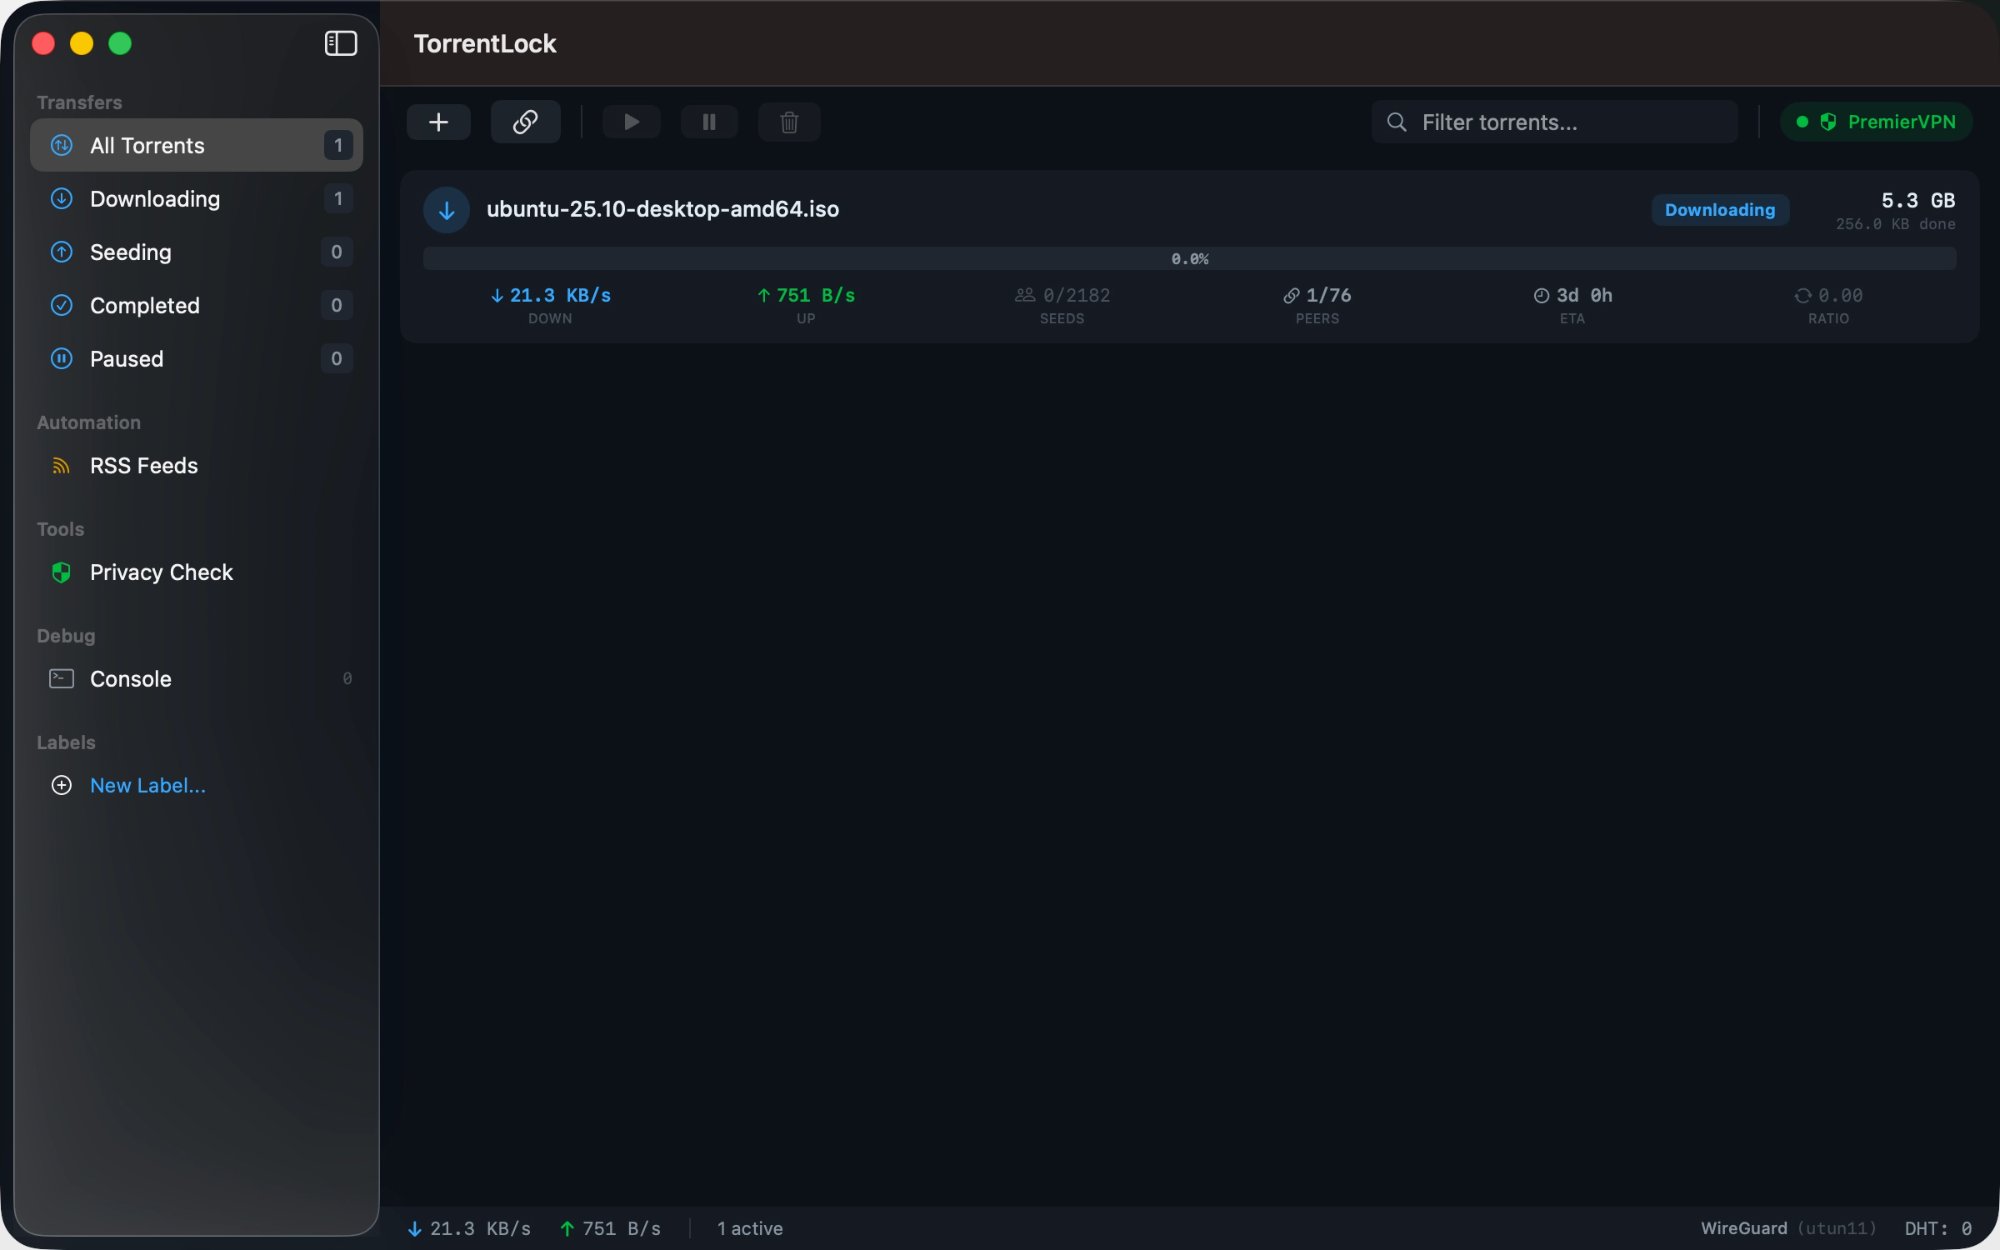Expand the All Torrents list

(x=147, y=145)
